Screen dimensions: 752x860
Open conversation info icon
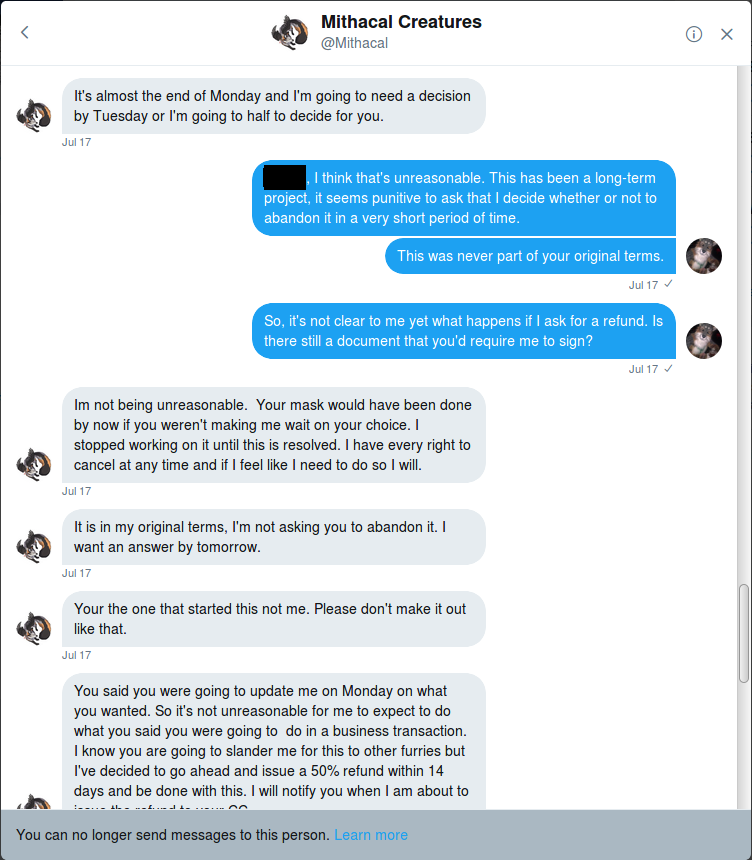(694, 34)
